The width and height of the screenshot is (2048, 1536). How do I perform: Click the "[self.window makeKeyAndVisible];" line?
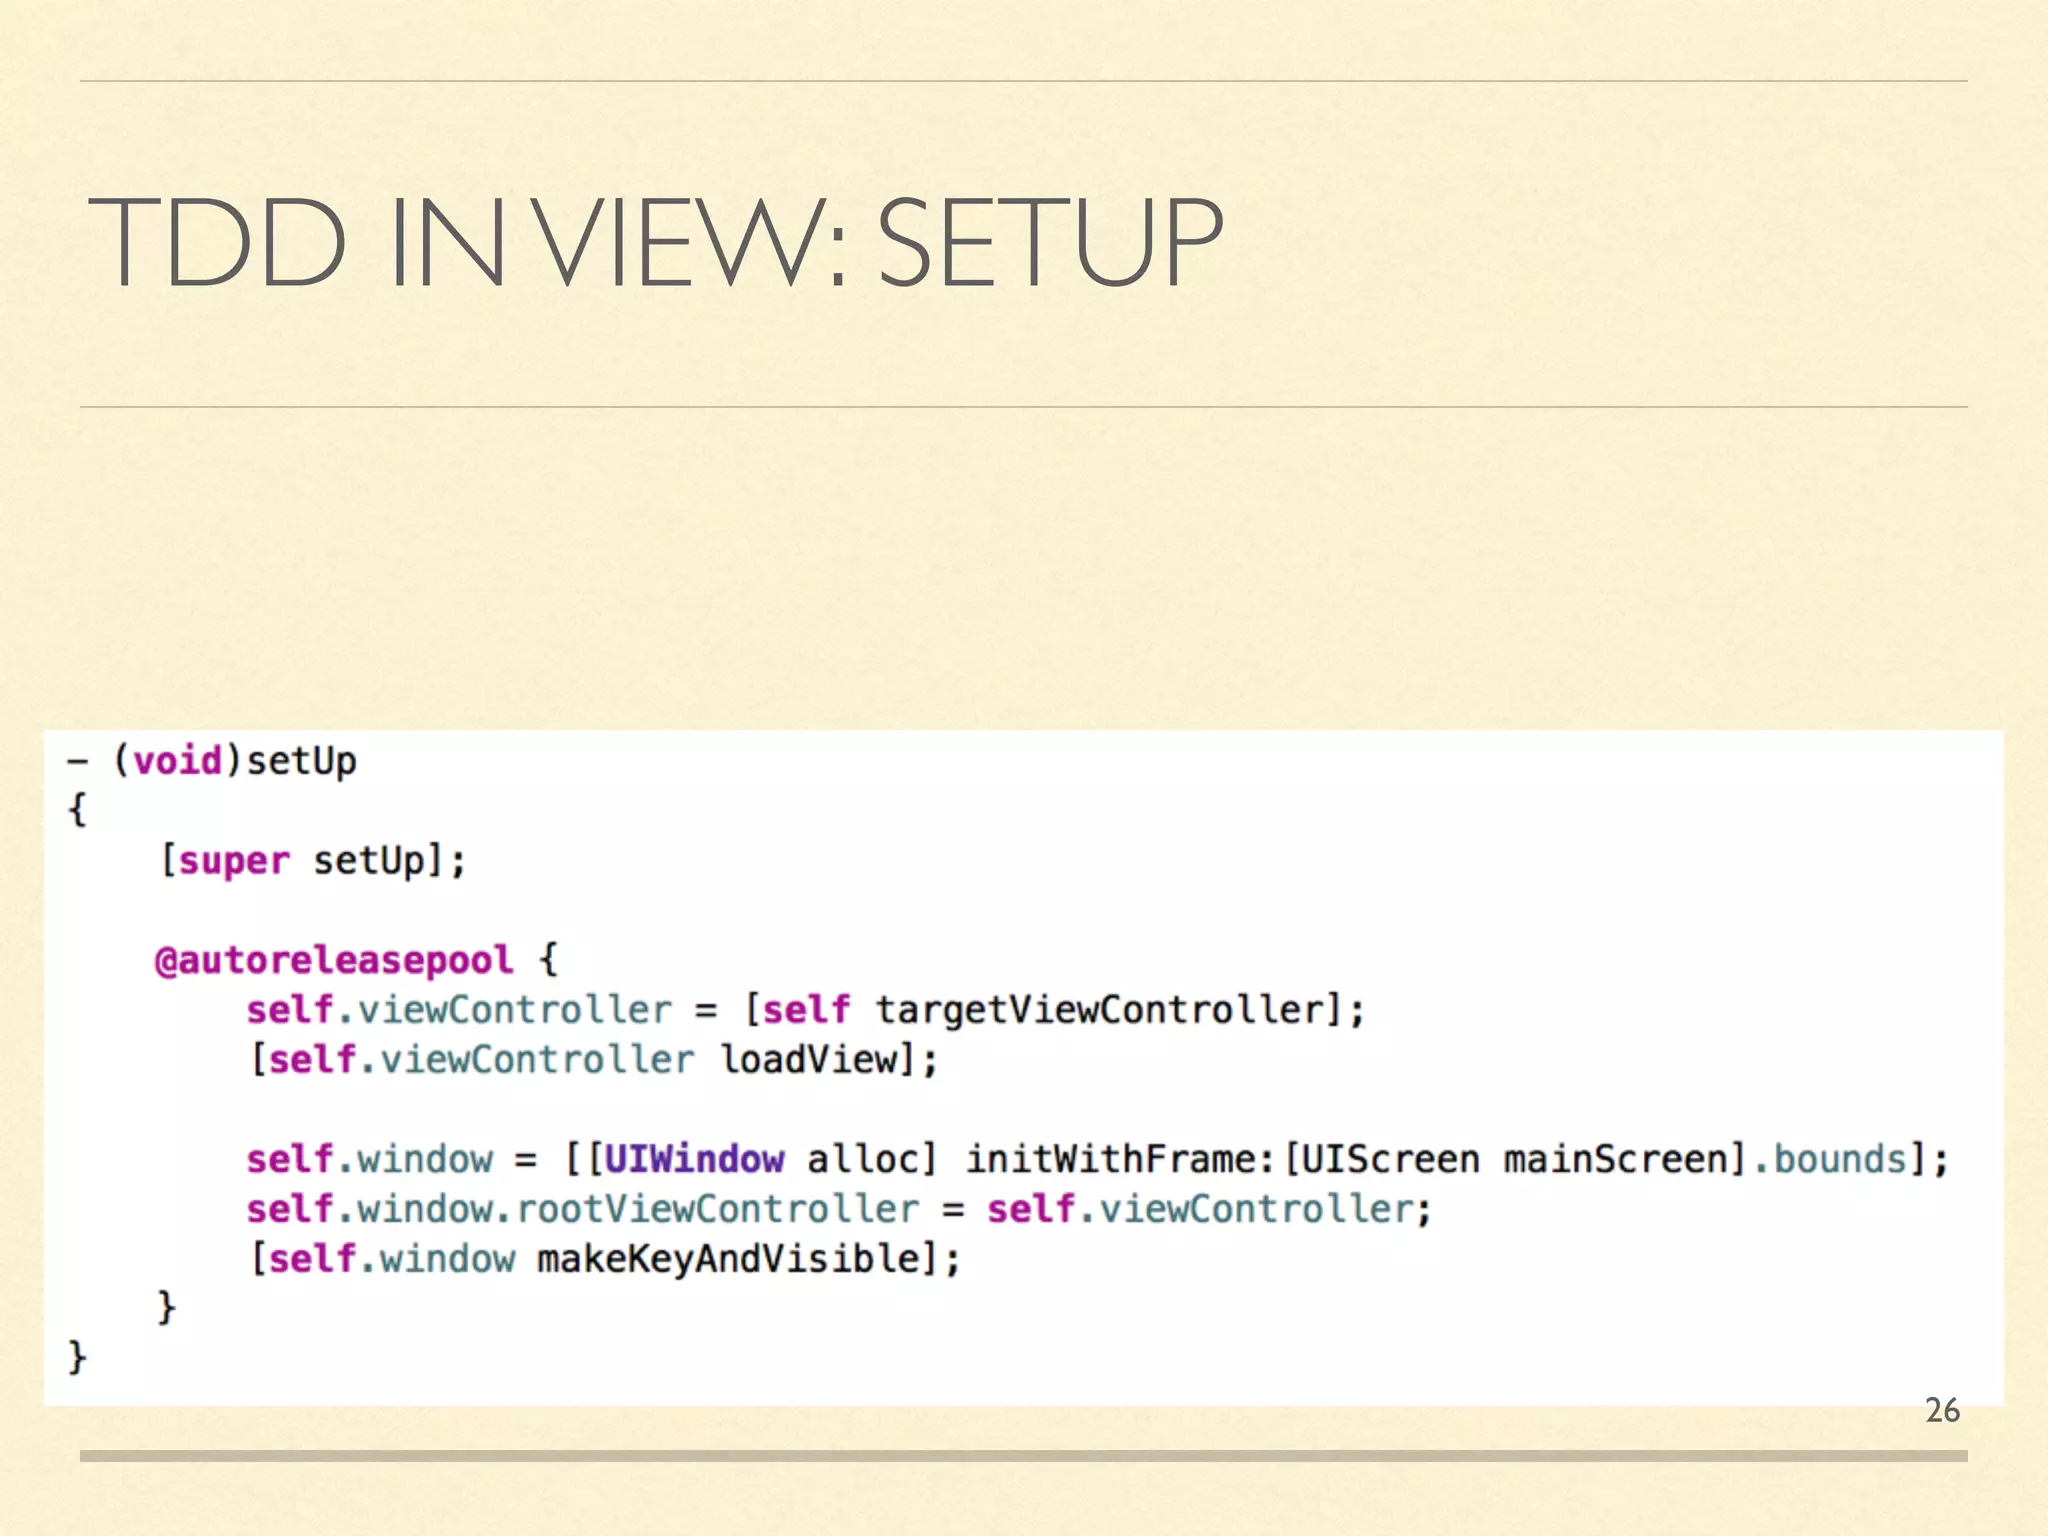click(605, 1258)
